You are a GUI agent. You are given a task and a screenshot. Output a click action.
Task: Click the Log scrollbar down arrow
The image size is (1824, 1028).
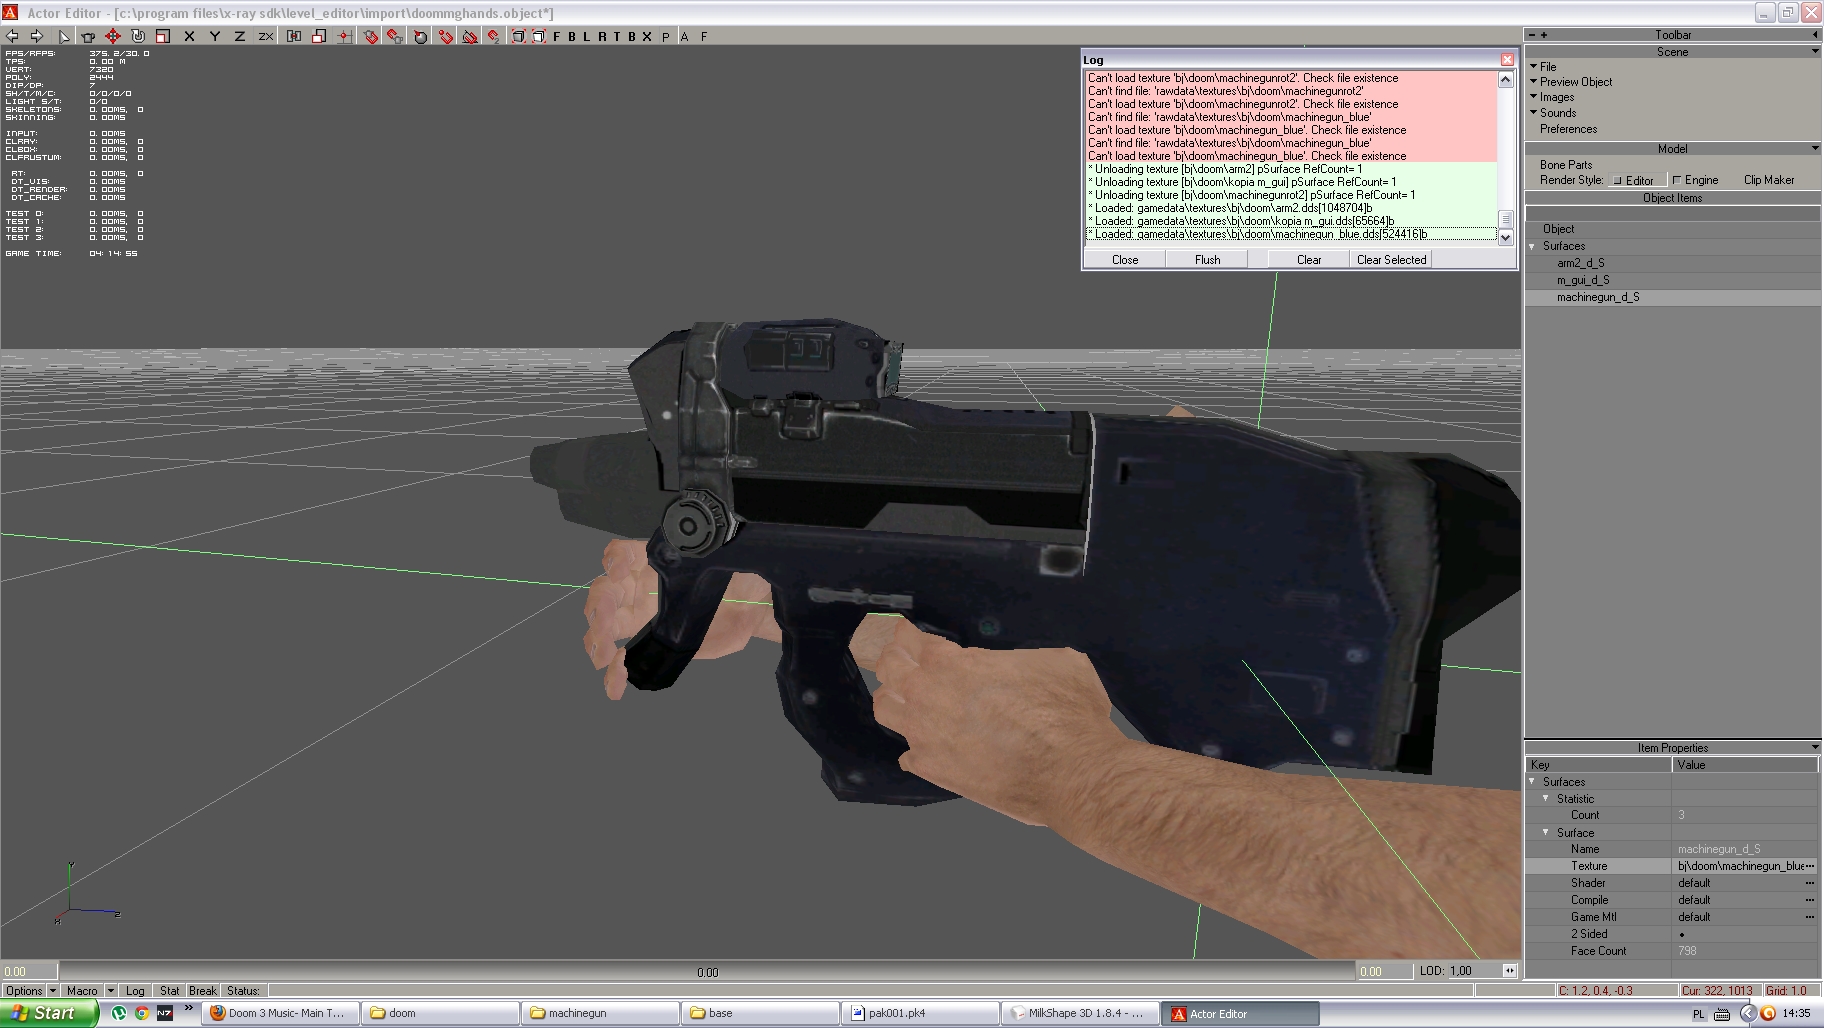tap(1505, 237)
